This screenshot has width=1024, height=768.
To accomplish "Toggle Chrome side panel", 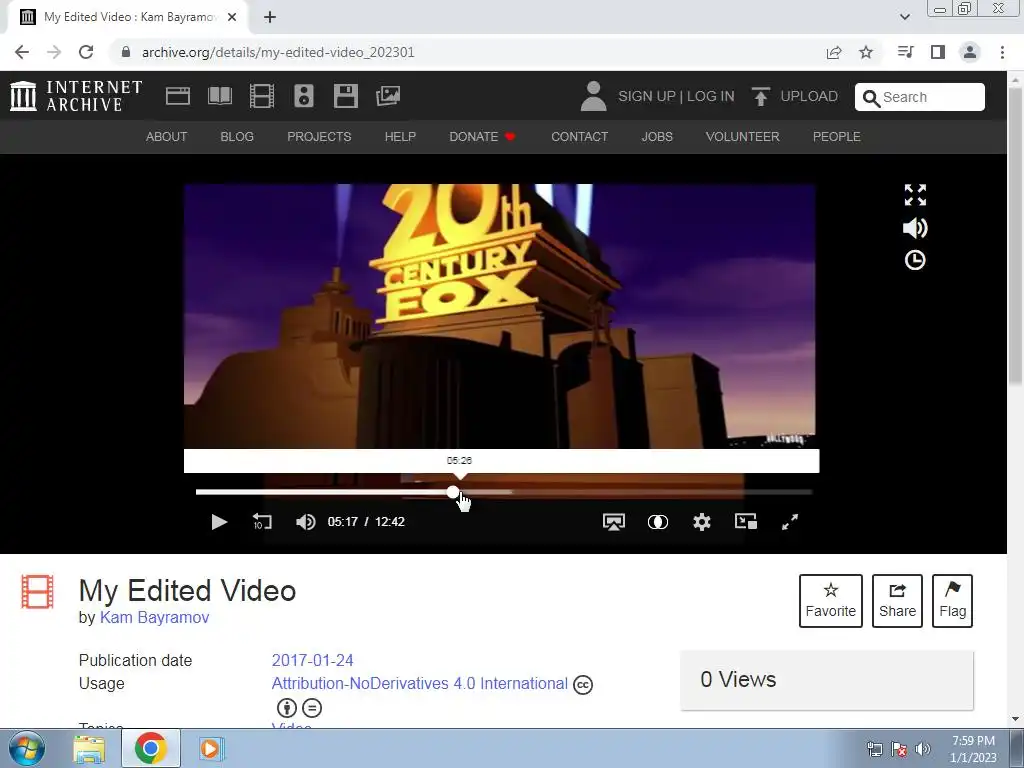I will click(938, 52).
